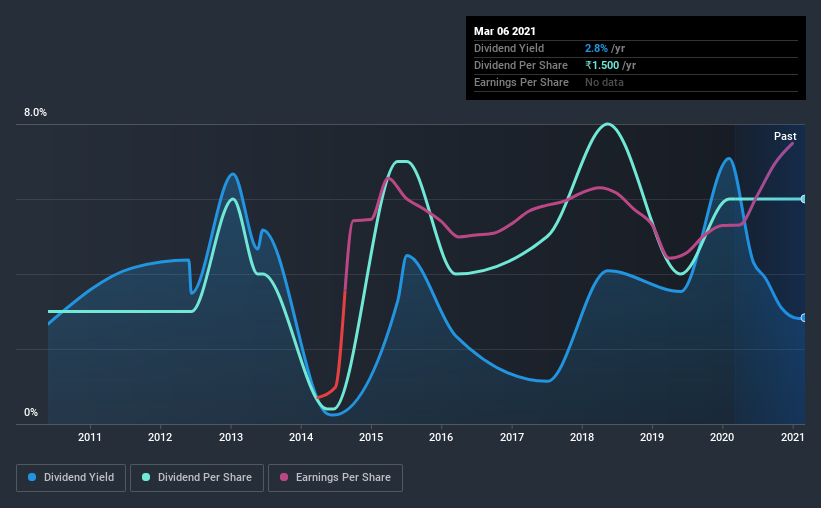Click the 'Past' region label
Image resolution: width=821 pixels, height=508 pixels.
point(785,136)
